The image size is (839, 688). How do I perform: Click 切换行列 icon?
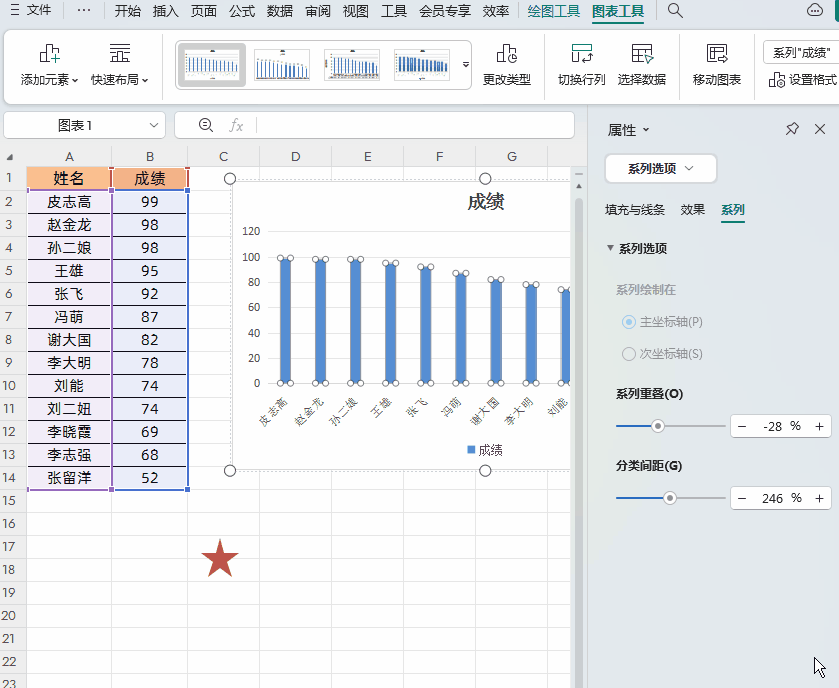582,65
